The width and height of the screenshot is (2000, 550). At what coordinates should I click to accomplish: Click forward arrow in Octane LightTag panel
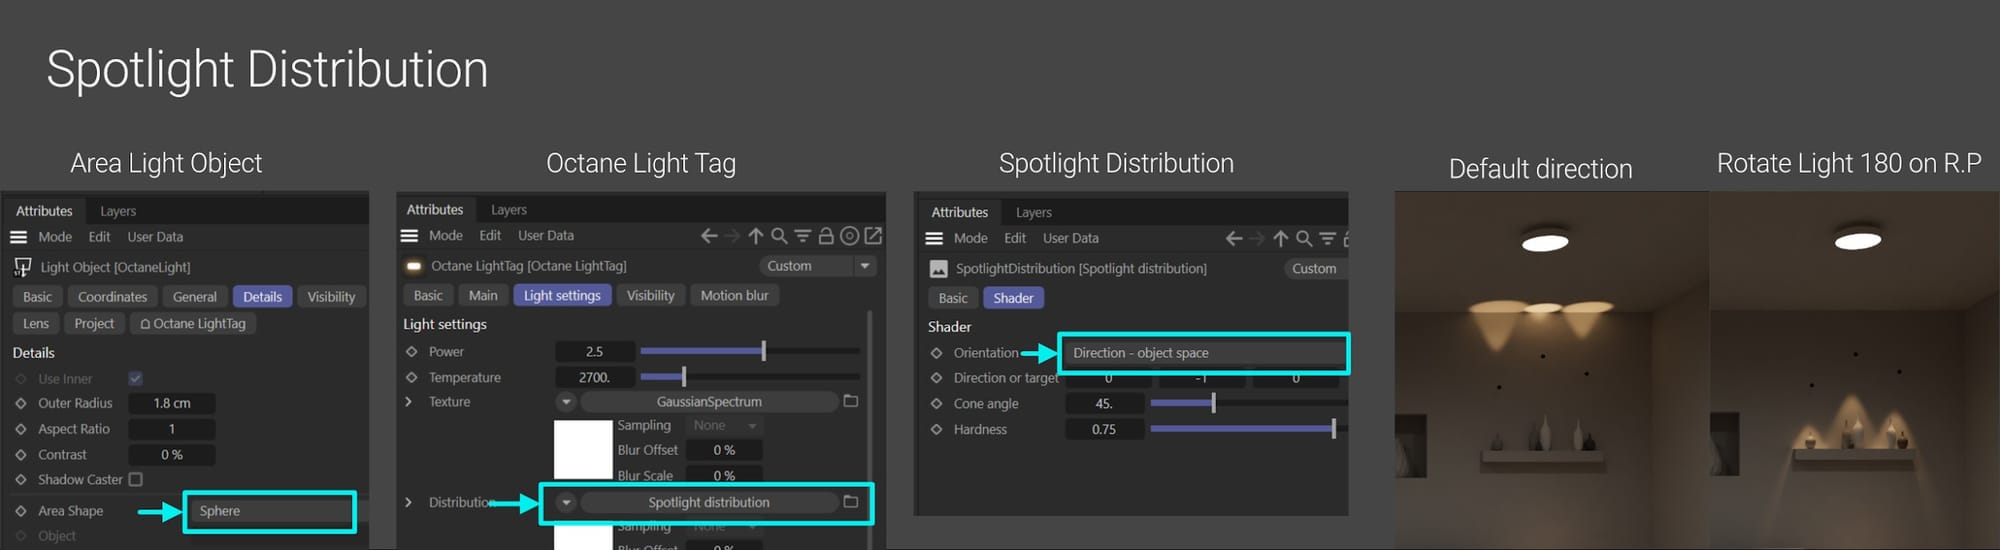tap(732, 236)
